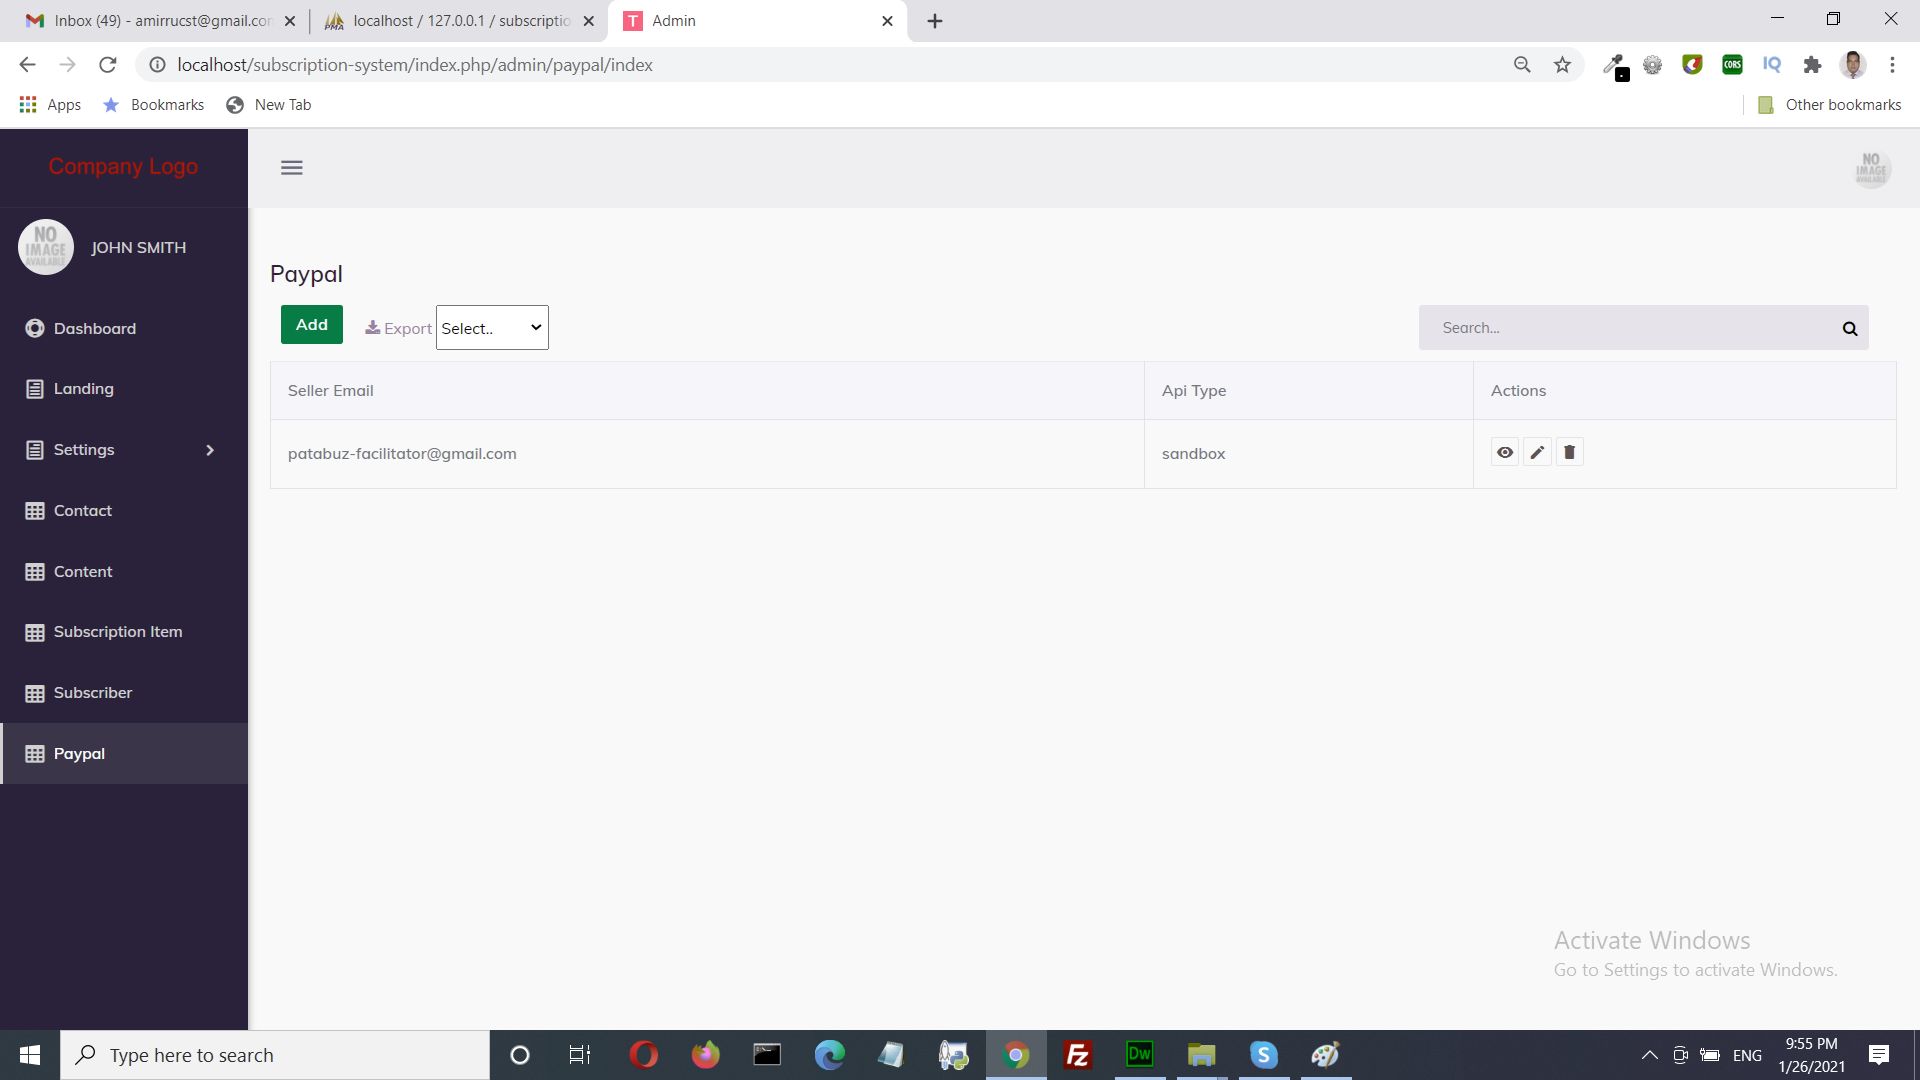1920x1080 pixels.
Task: Expand the Settings submenu chevron
Action: 210,450
